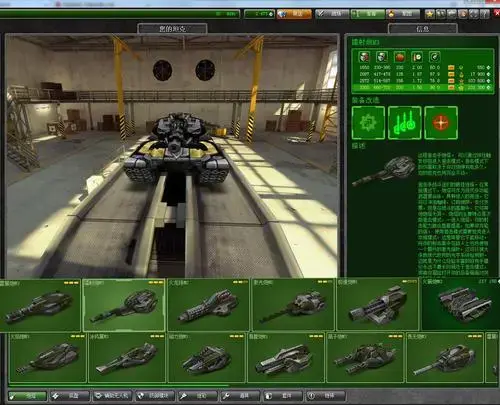Click the turret rotation speed stat icon
Screen dimensions: 500x405
435,57
